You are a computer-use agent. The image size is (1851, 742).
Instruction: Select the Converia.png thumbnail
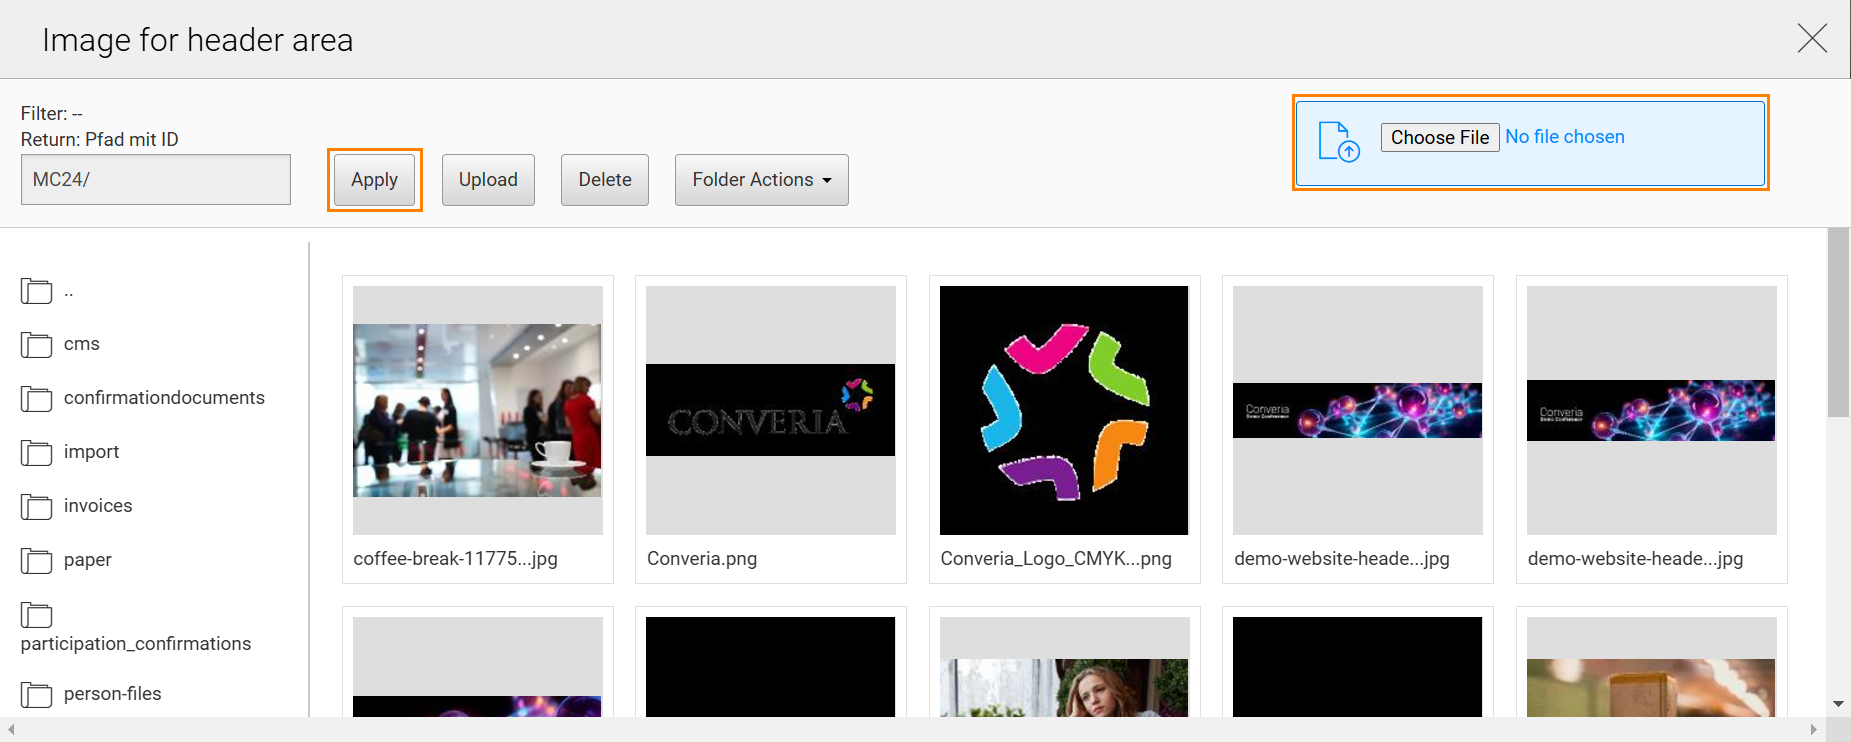click(x=770, y=410)
